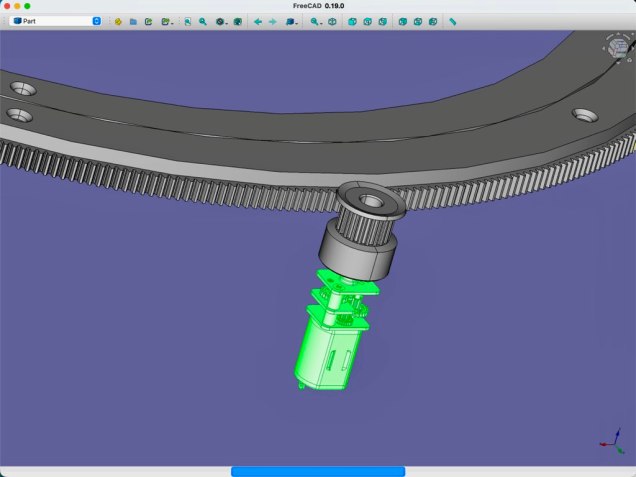Viewport: 636px width, 477px height.
Task: Click the blue progress bar at bottom
Action: point(318,471)
